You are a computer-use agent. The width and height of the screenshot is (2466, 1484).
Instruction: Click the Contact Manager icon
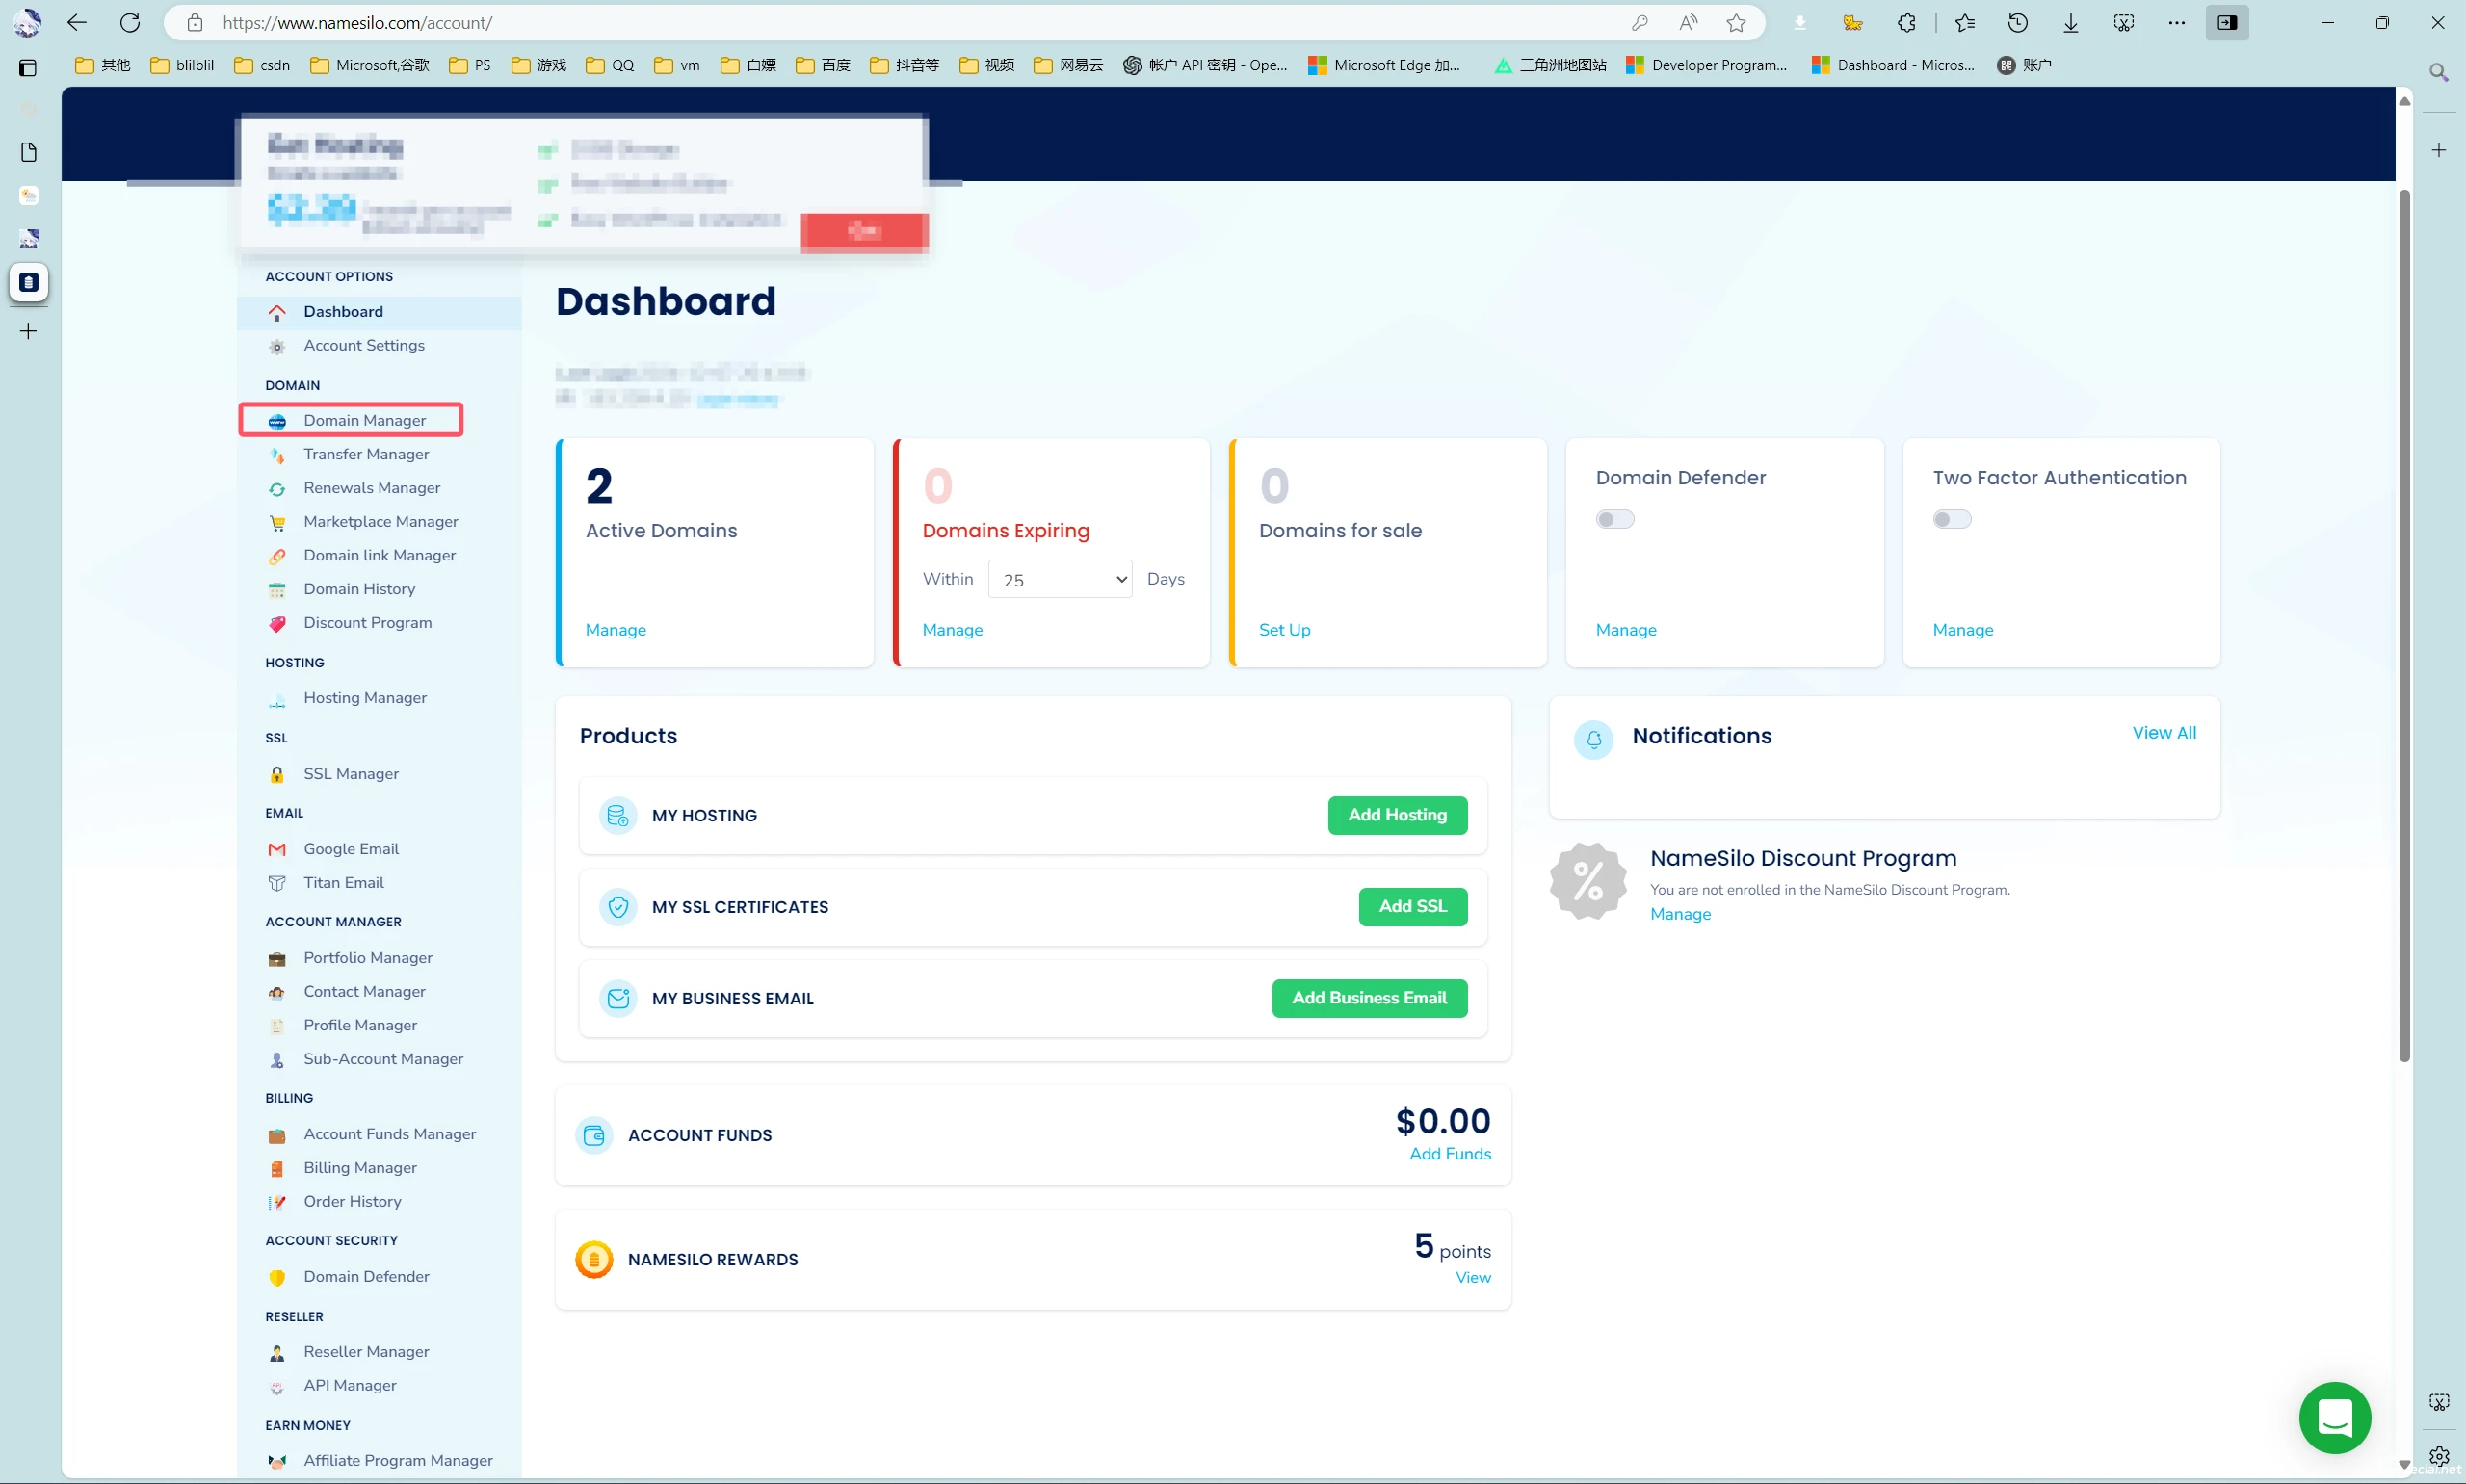[277, 992]
